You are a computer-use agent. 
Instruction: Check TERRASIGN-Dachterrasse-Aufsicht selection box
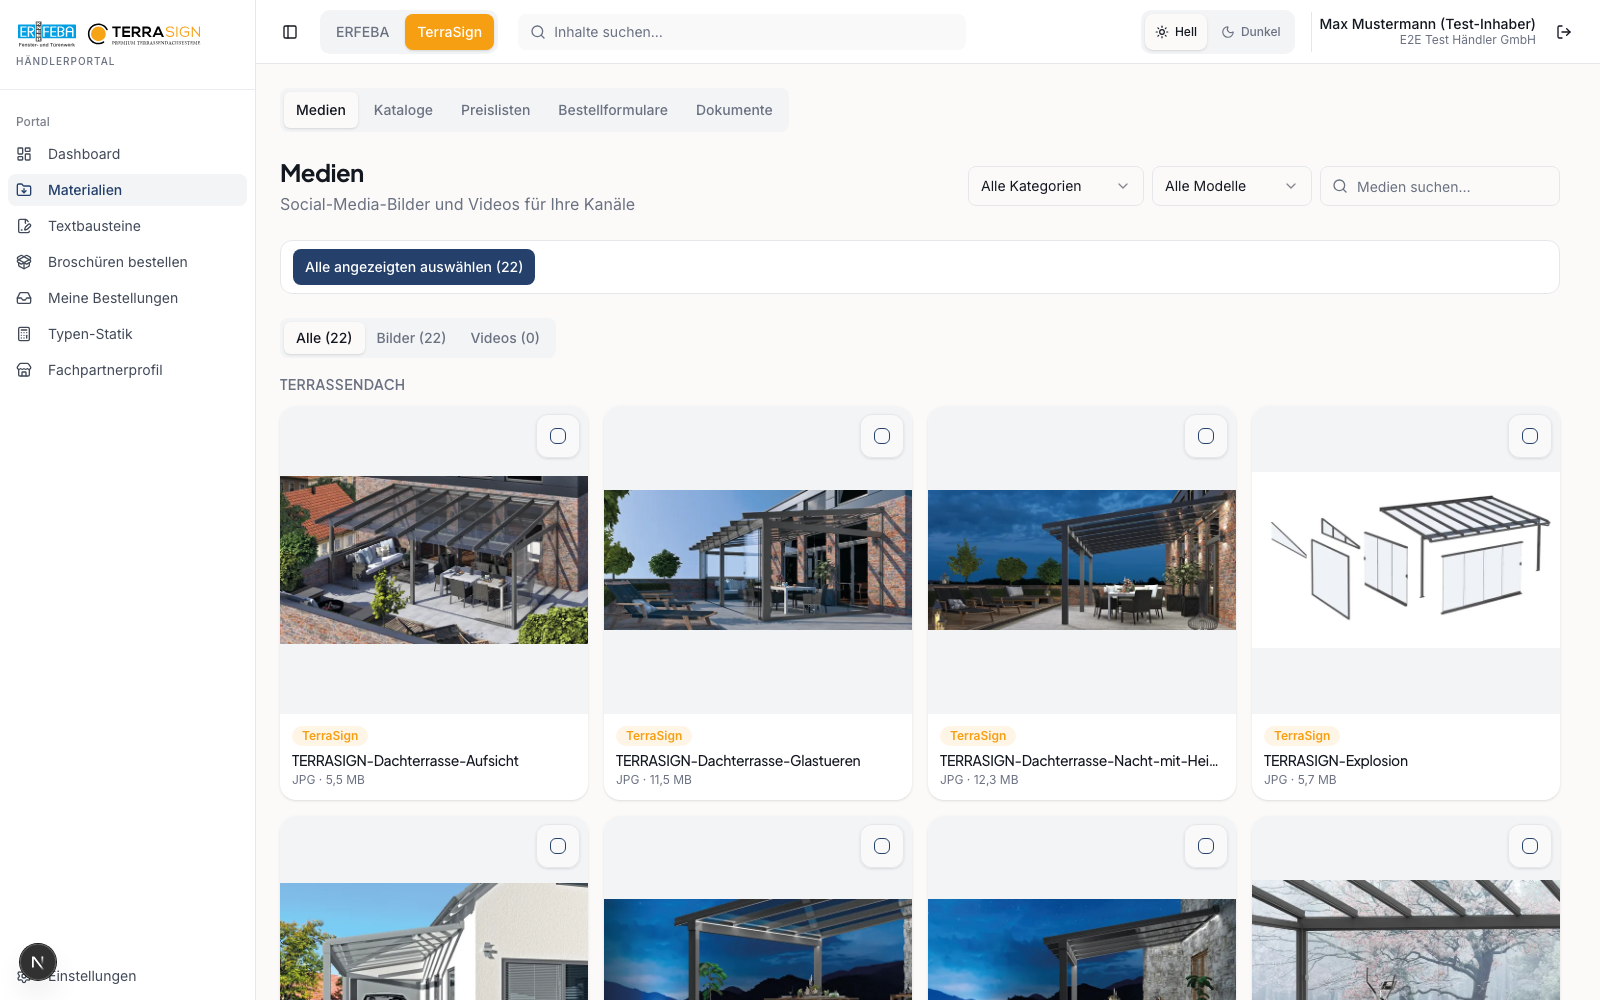558,436
